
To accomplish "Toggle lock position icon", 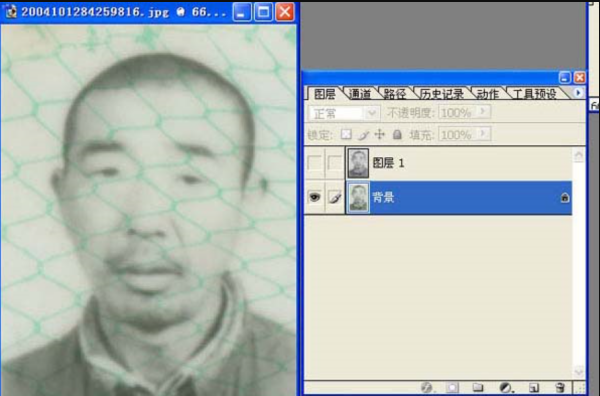I will click(x=380, y=134).
